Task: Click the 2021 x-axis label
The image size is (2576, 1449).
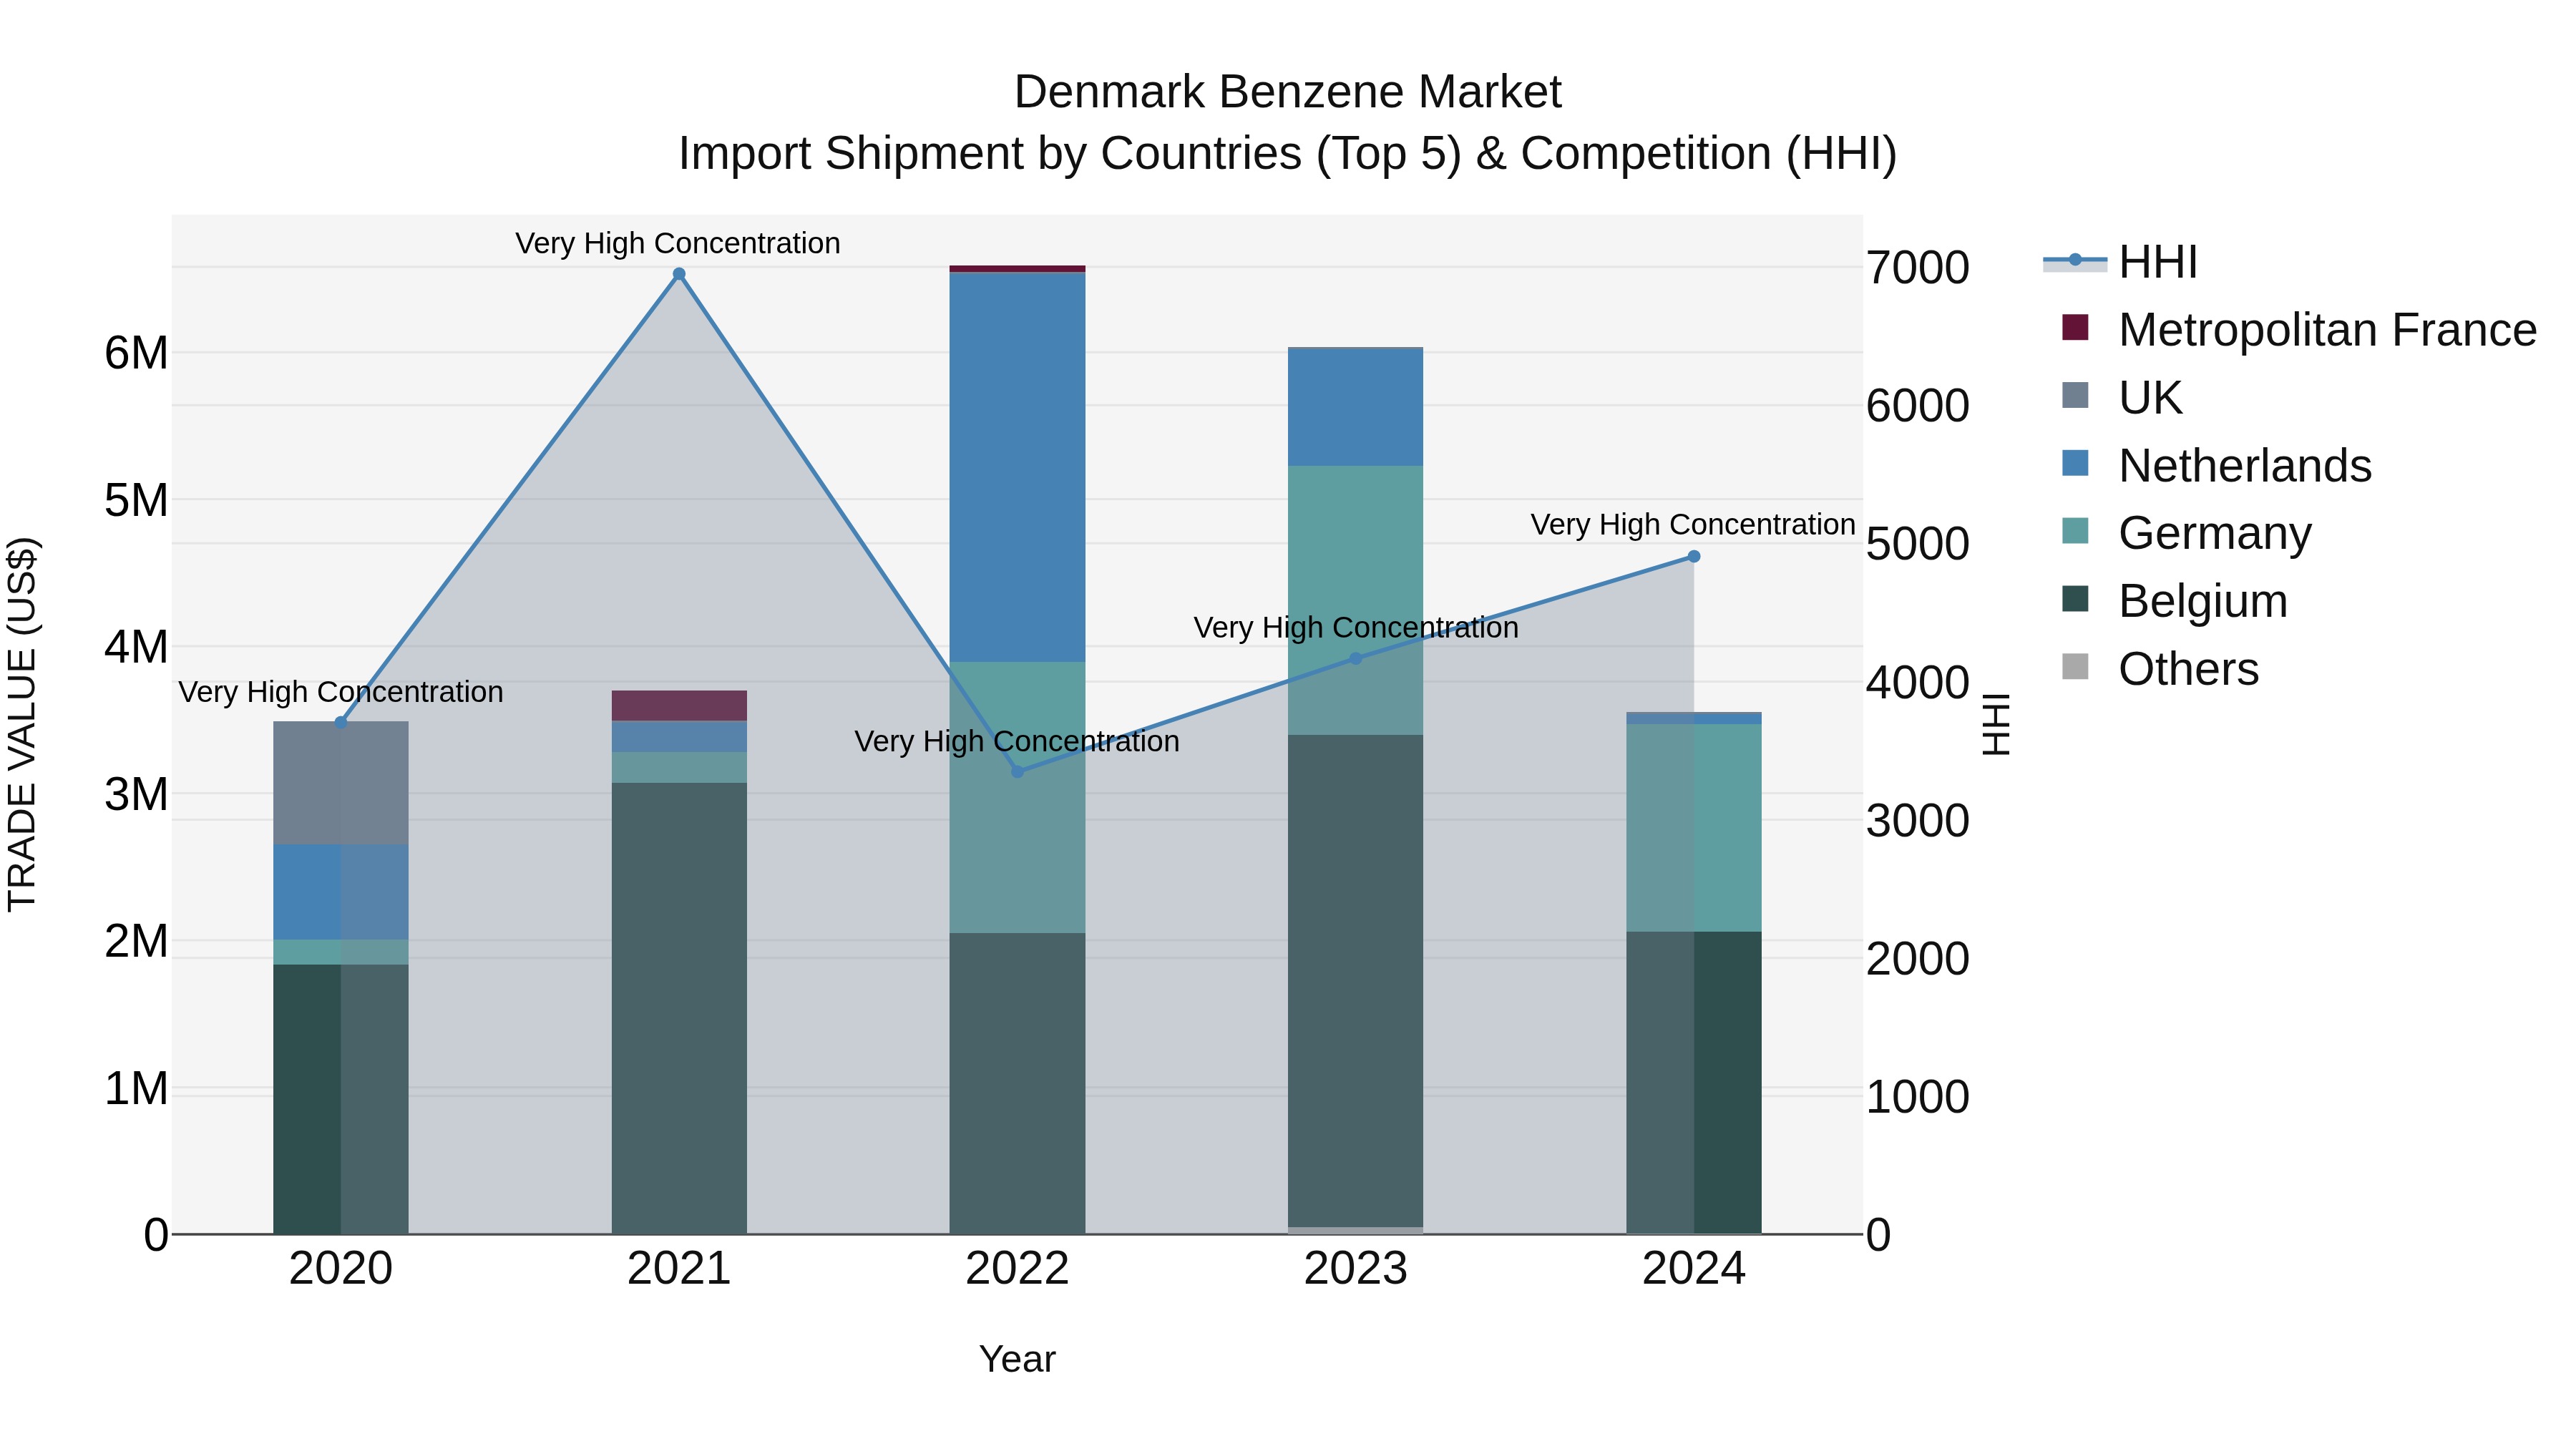Action: tap(679, 1269)
